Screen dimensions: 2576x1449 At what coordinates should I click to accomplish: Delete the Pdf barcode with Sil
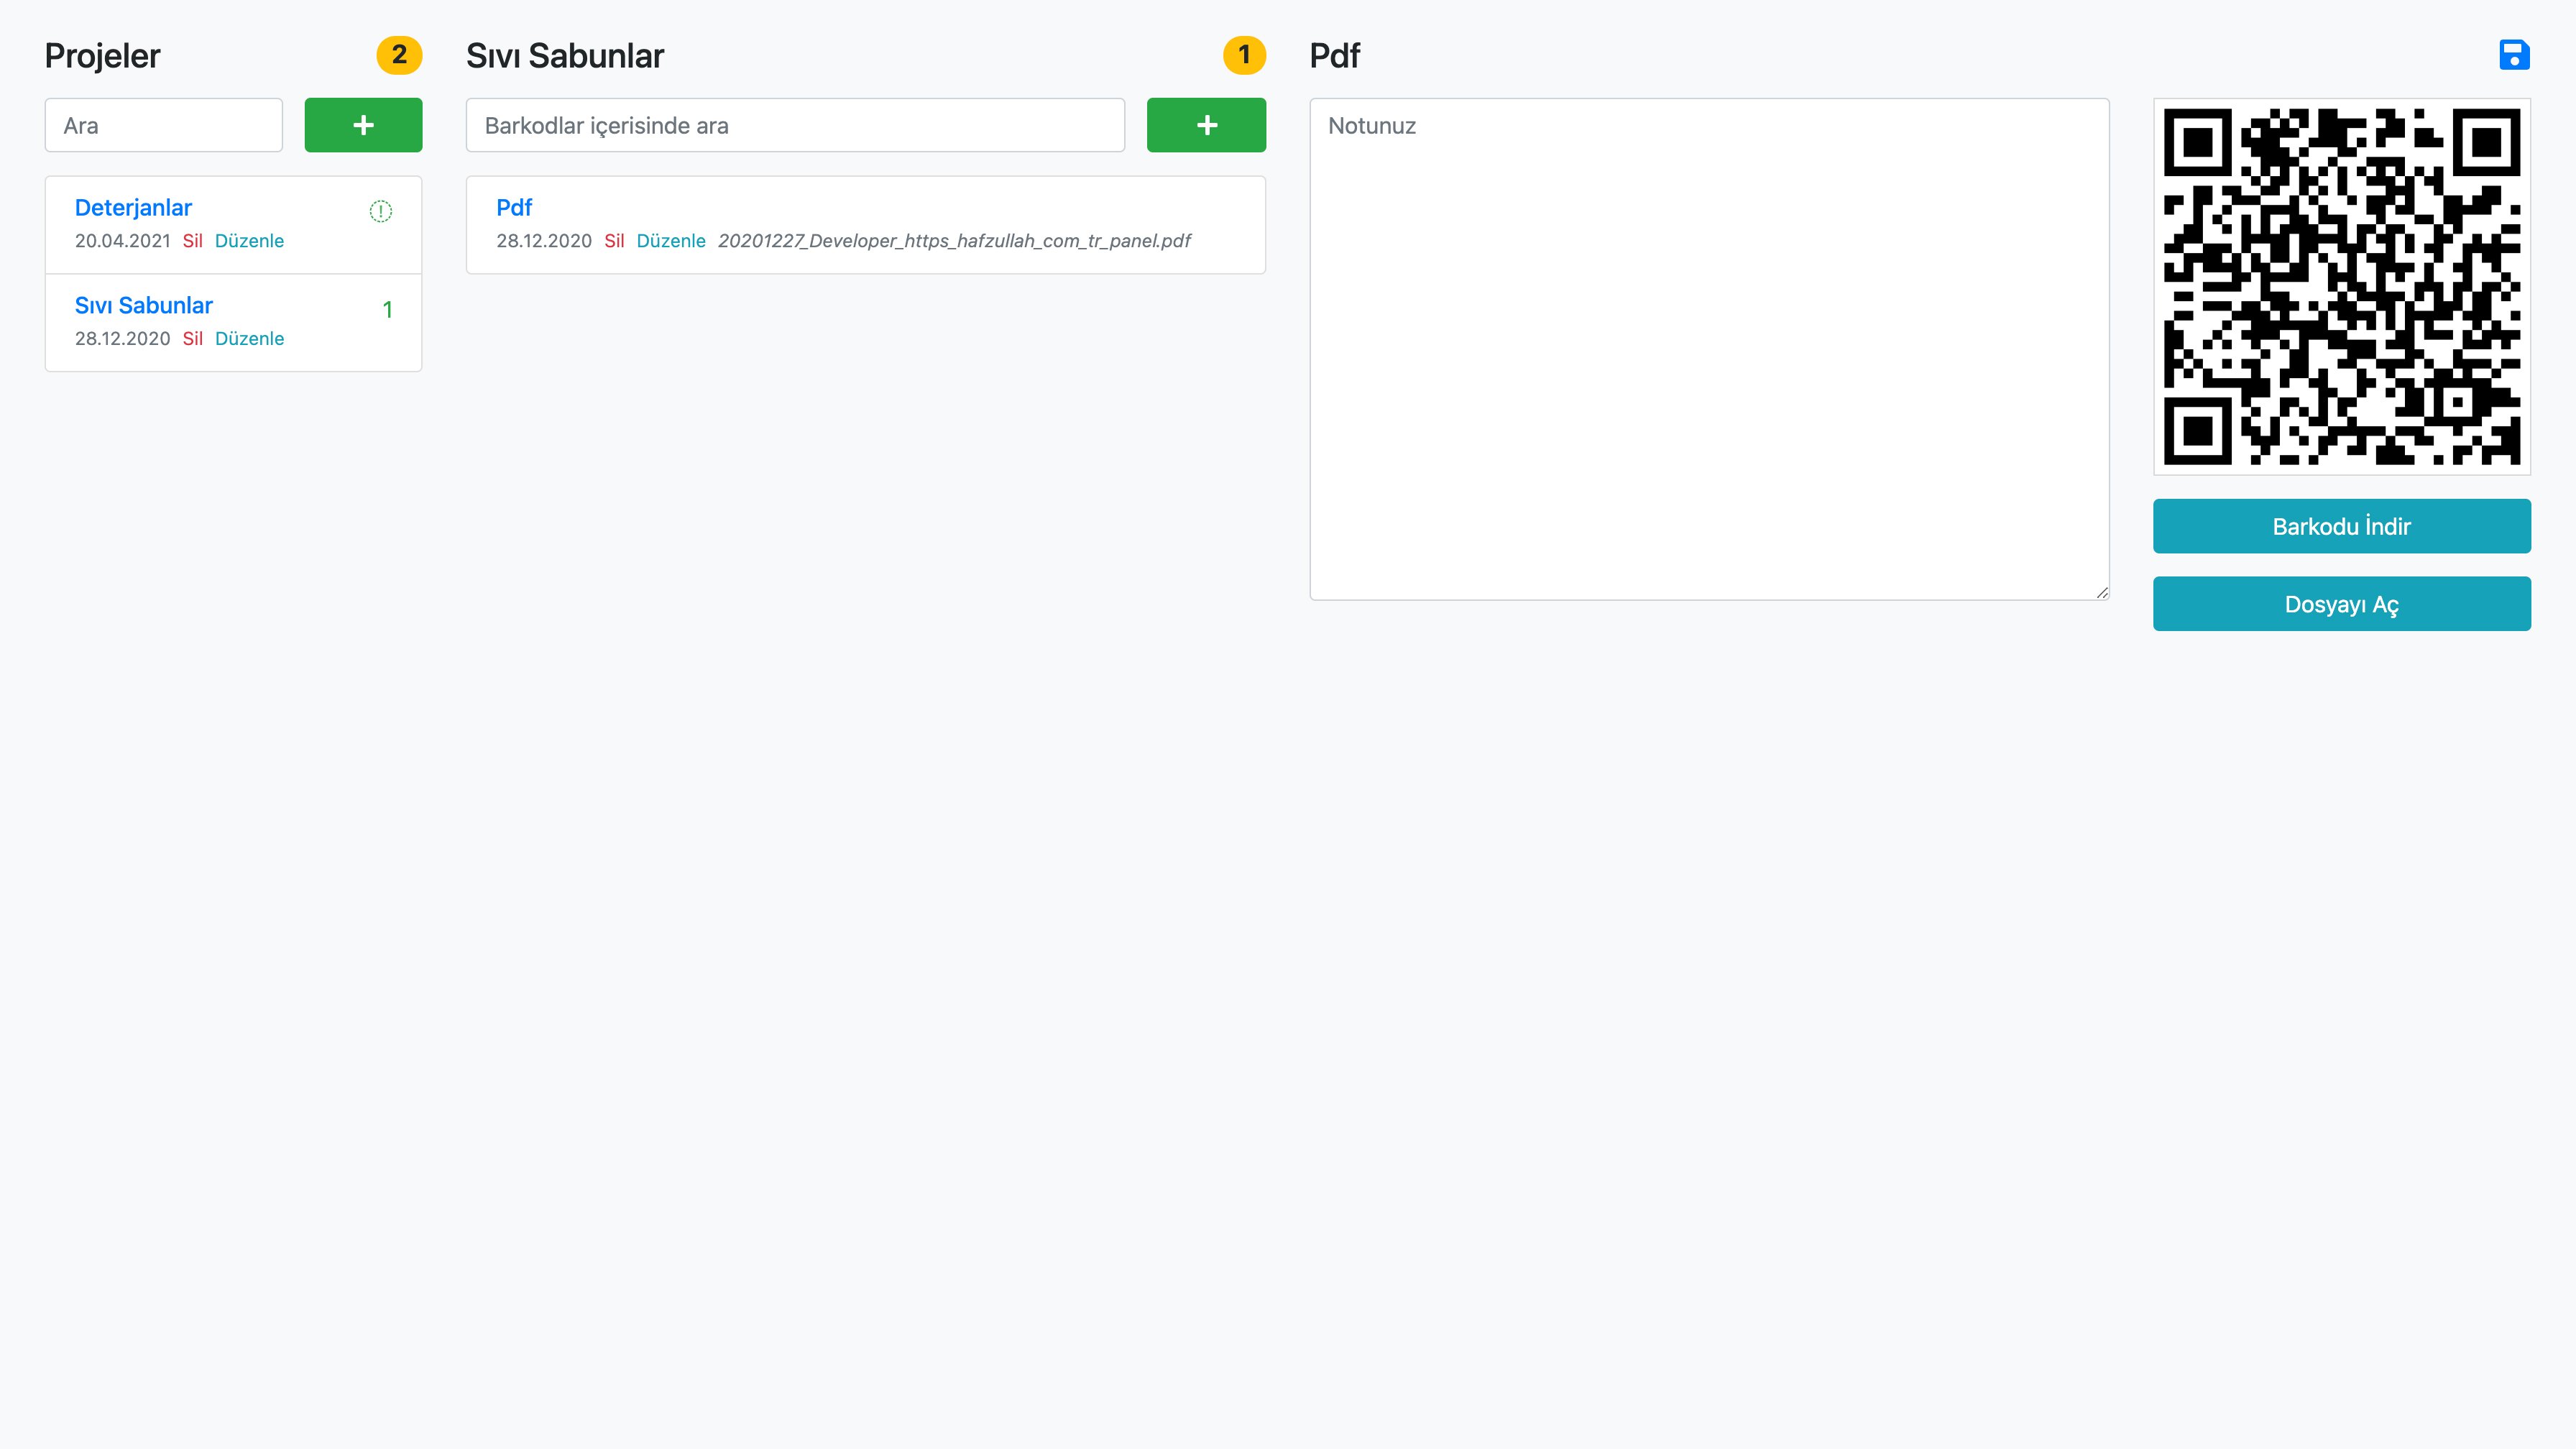(x=614, y=241)
